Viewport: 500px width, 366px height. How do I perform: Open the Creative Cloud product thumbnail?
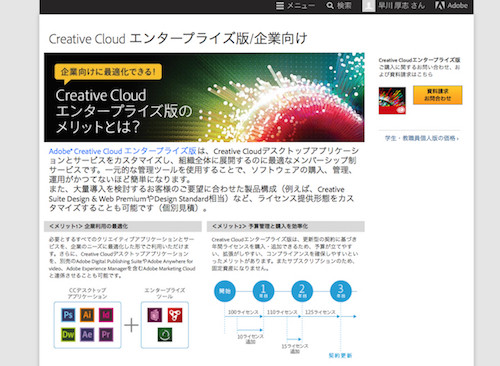point(392,101)
